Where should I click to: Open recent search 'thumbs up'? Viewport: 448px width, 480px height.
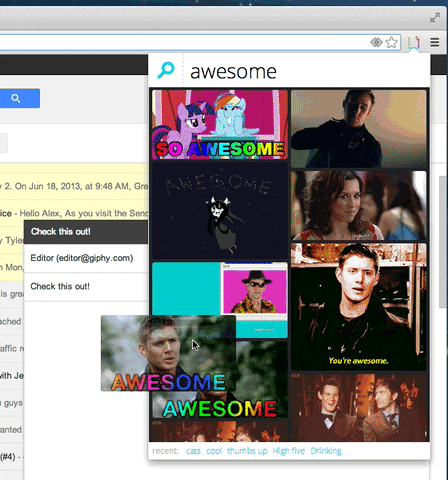point(247,451)
